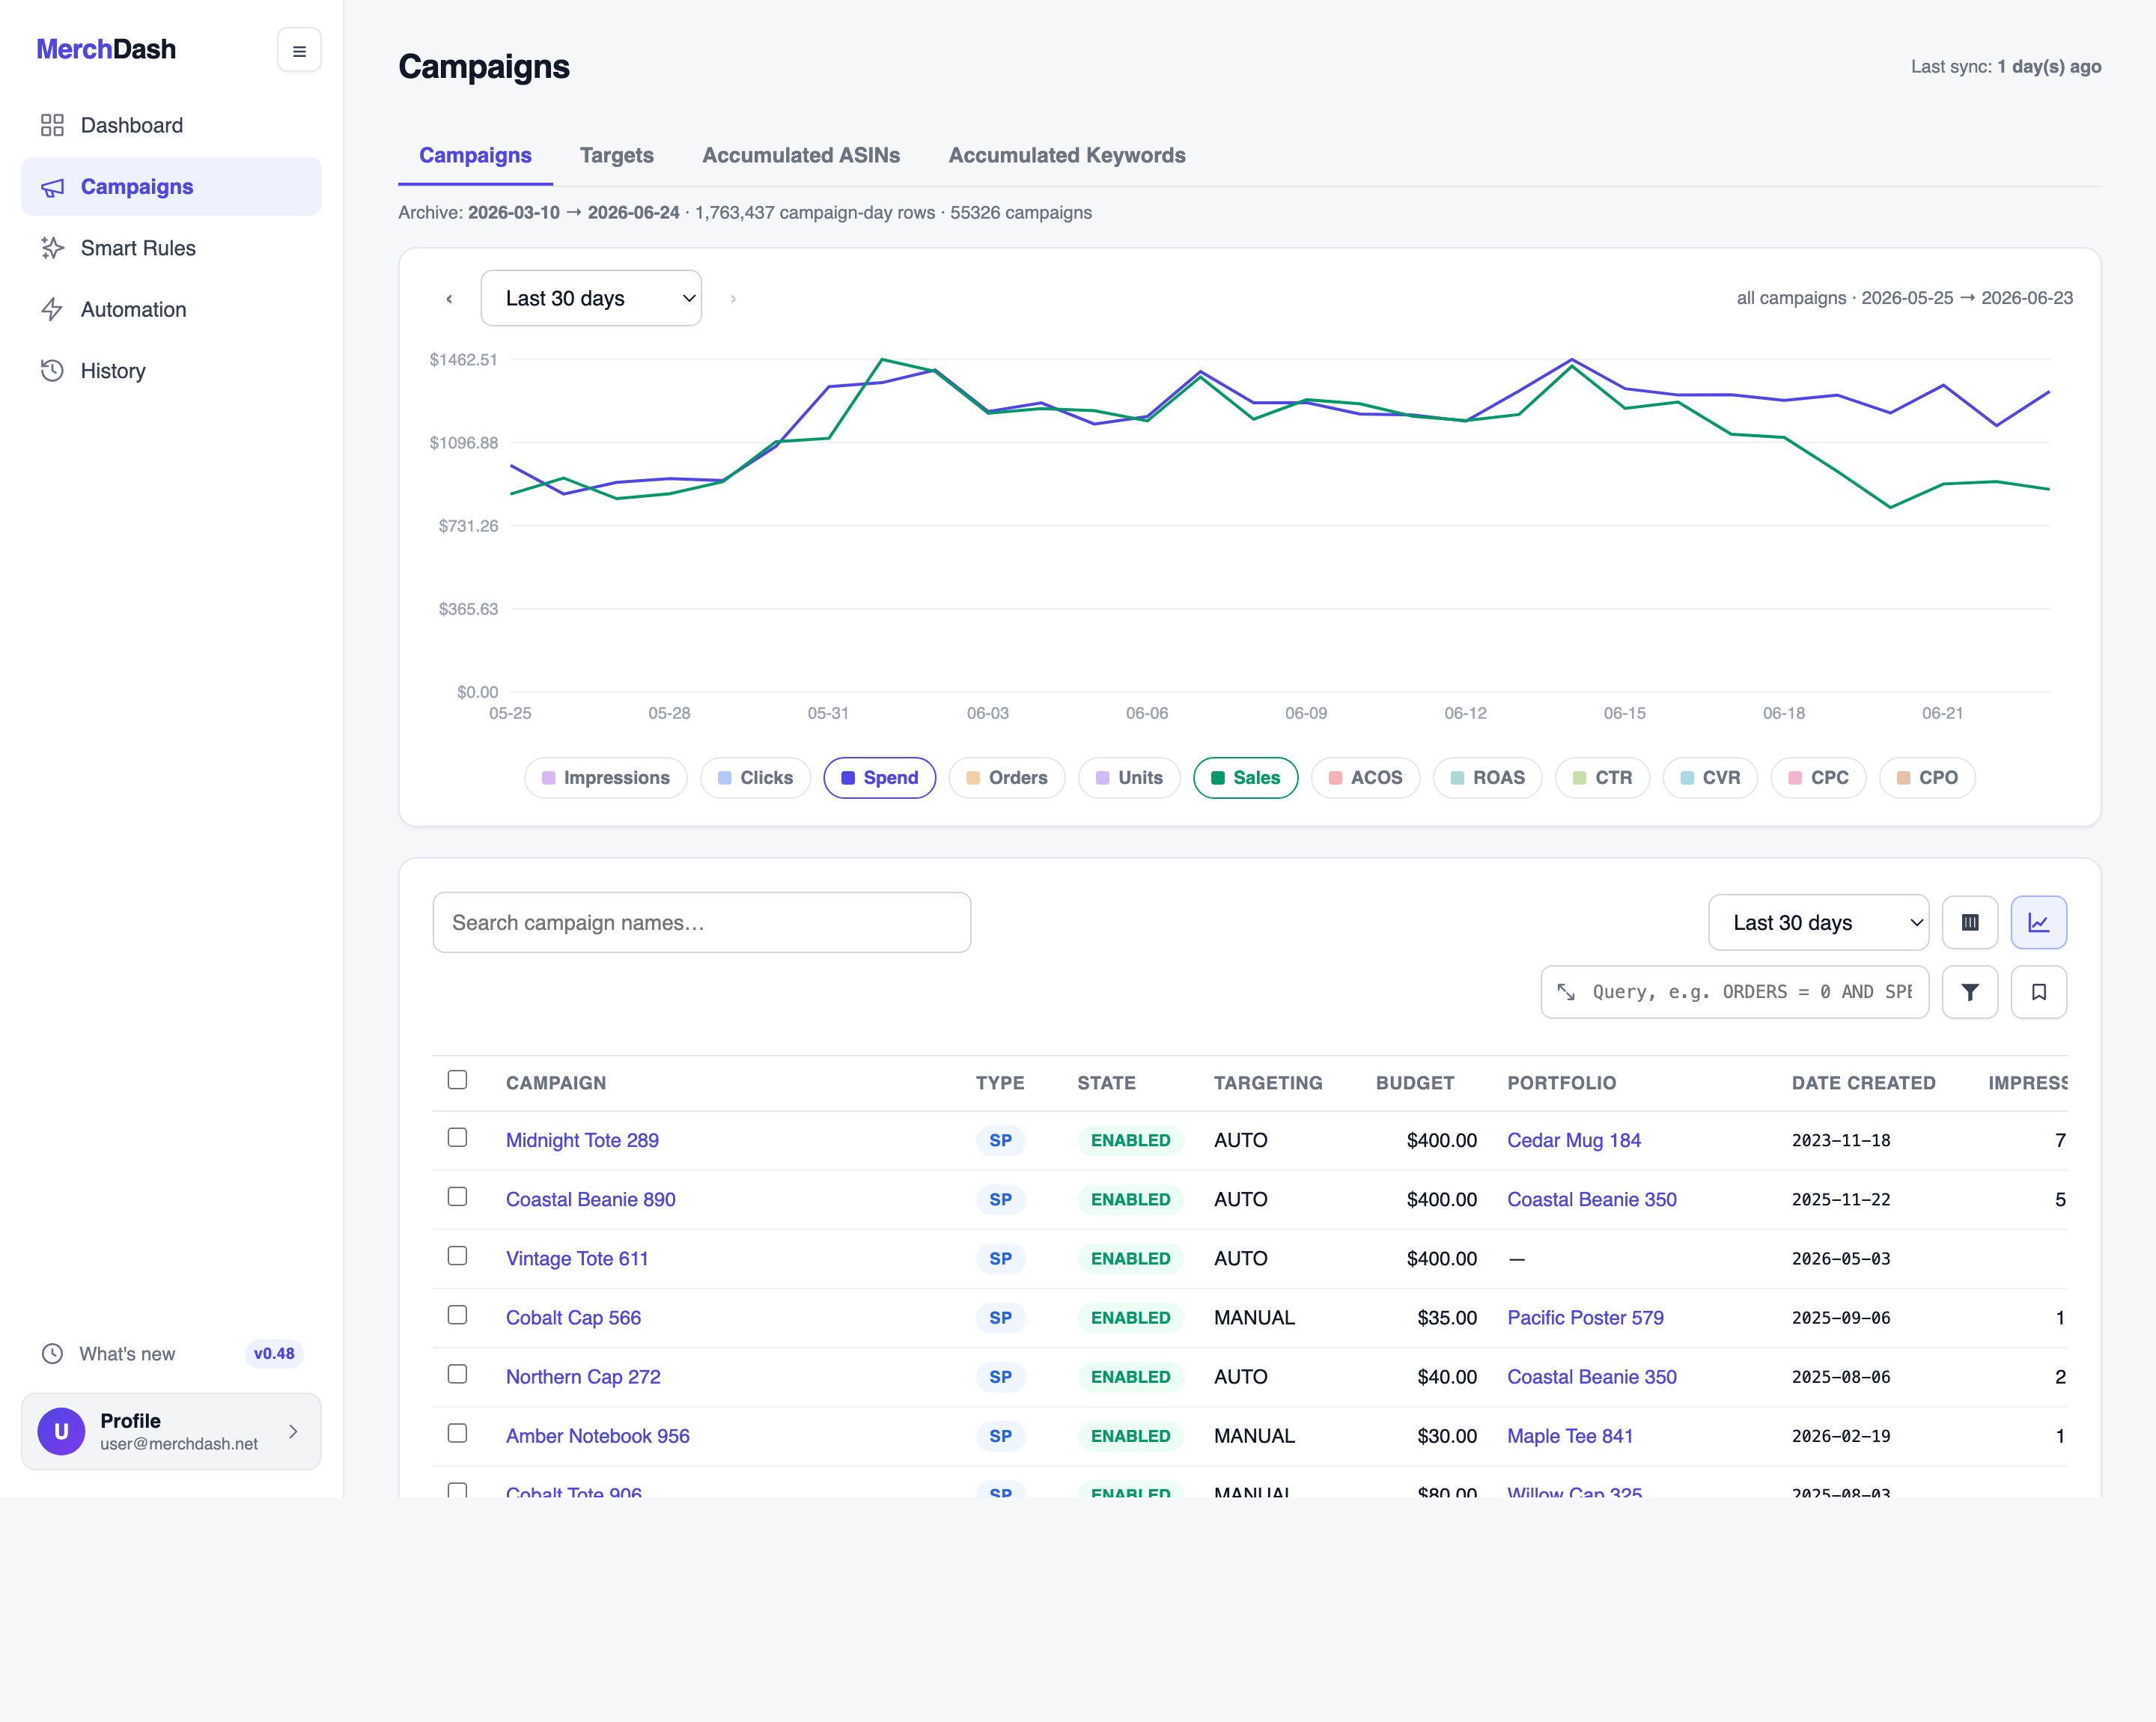The height and width of the screenshot is (1722, 2156).
Task: Check the Midnight Tote 289 row checkbox
Action: [457, 1138]
